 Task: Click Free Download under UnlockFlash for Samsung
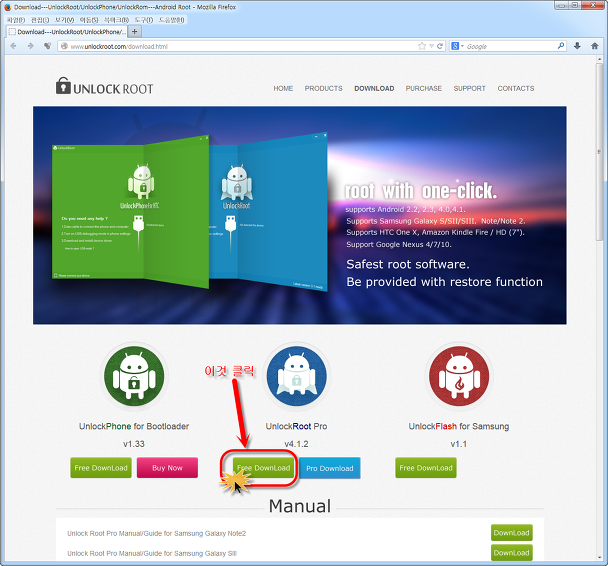[426, 468]
